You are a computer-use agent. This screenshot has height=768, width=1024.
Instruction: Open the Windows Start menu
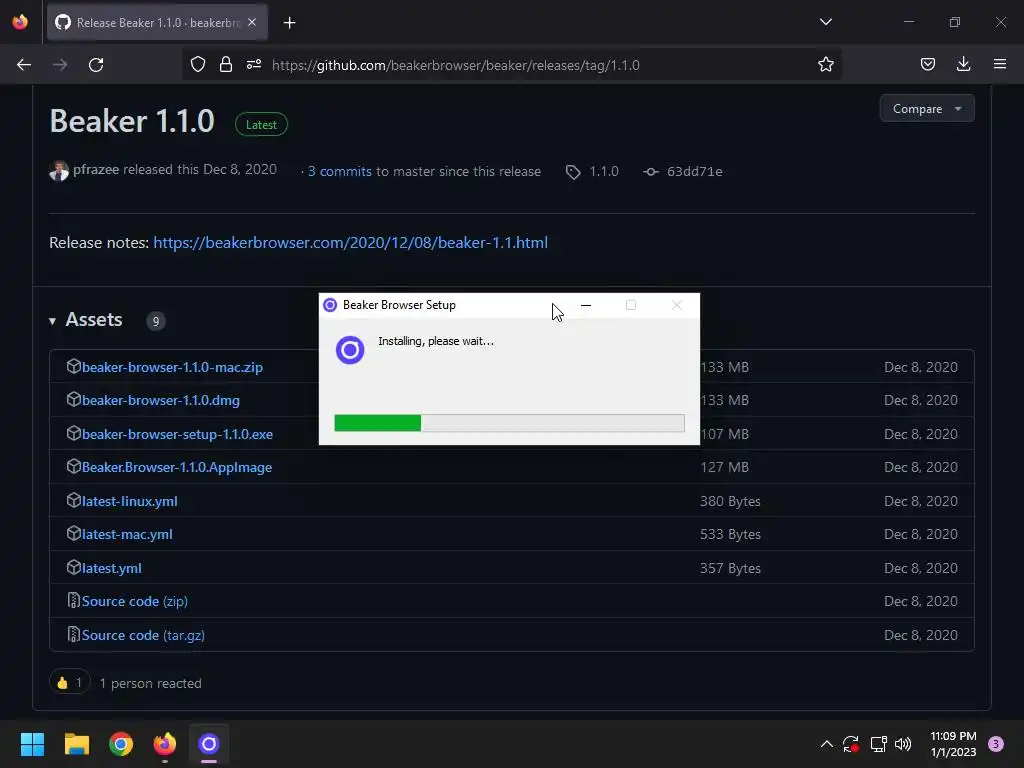33,744
